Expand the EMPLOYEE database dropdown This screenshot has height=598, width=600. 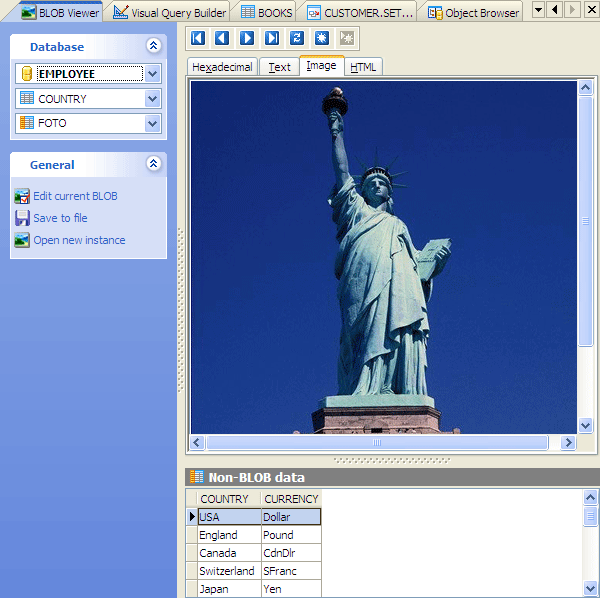pos(153,74)
